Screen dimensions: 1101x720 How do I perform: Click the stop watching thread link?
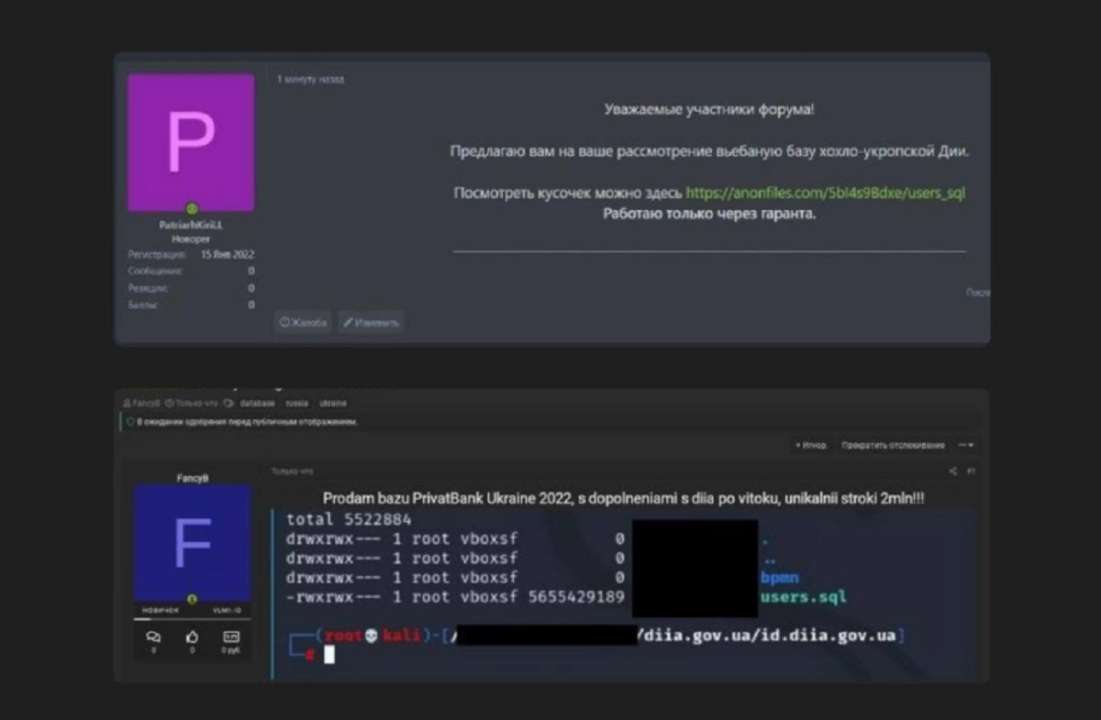pos(892,445)
